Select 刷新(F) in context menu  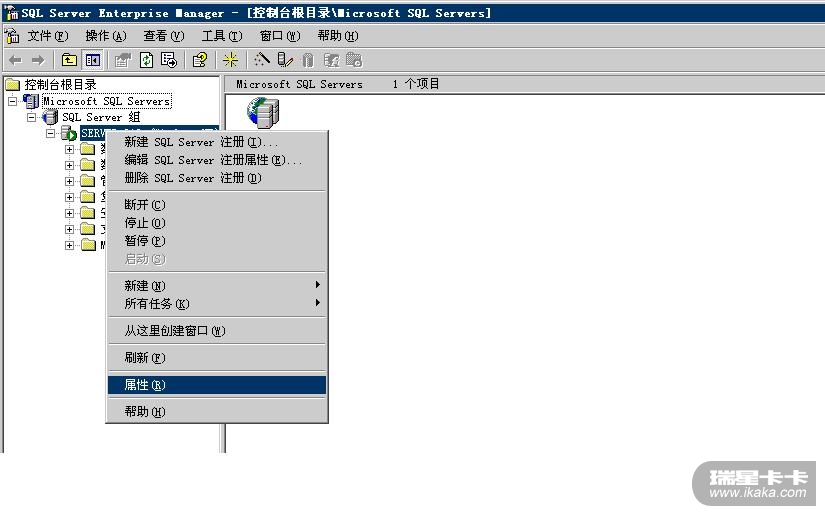[217, 358]
